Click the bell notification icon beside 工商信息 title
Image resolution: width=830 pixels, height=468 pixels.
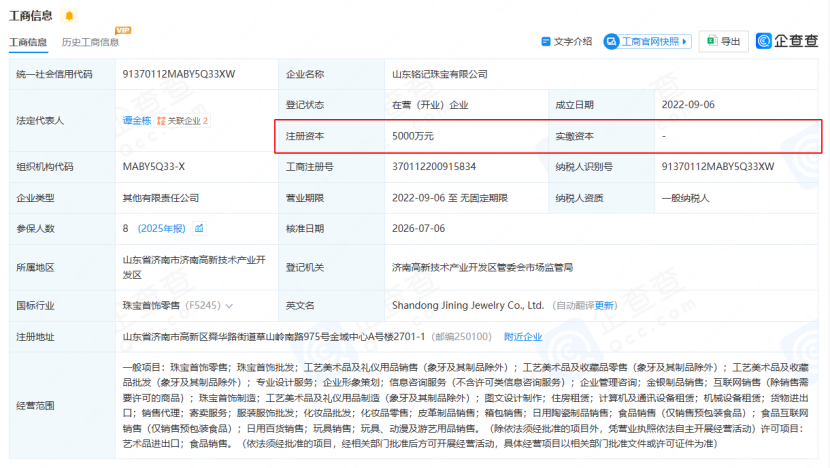69,16
